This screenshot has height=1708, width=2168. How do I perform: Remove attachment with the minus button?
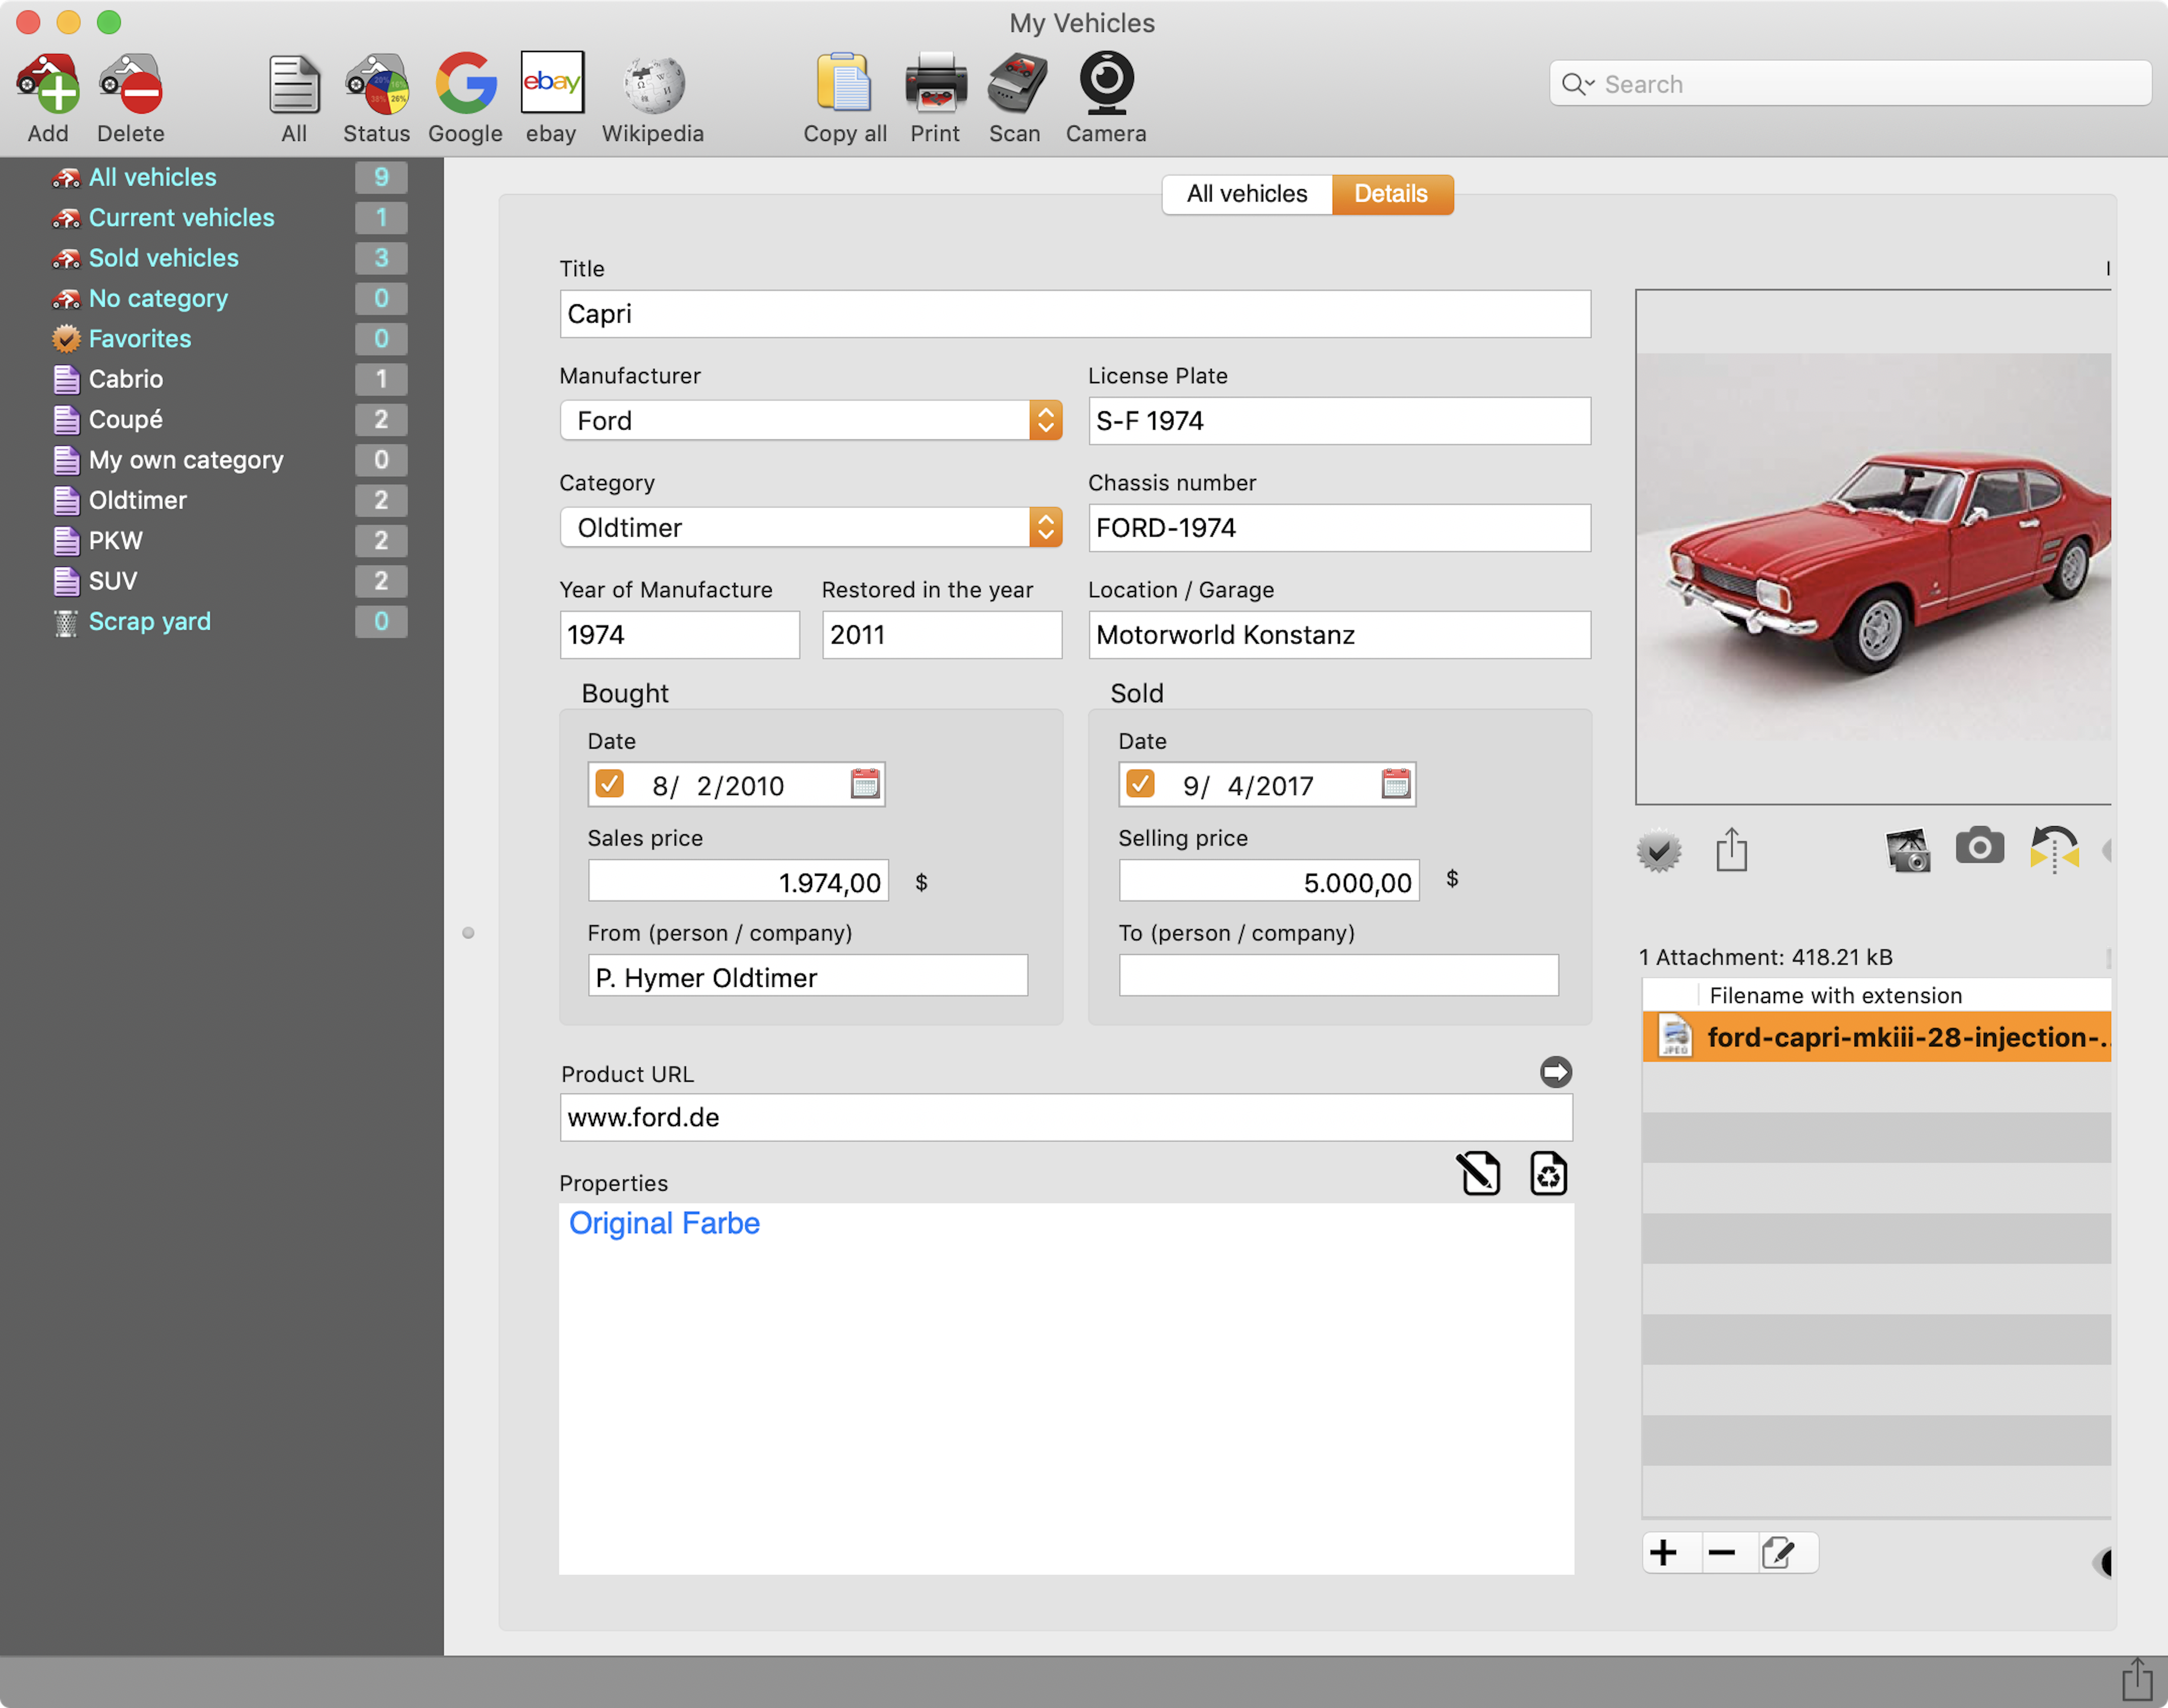1722,1553
